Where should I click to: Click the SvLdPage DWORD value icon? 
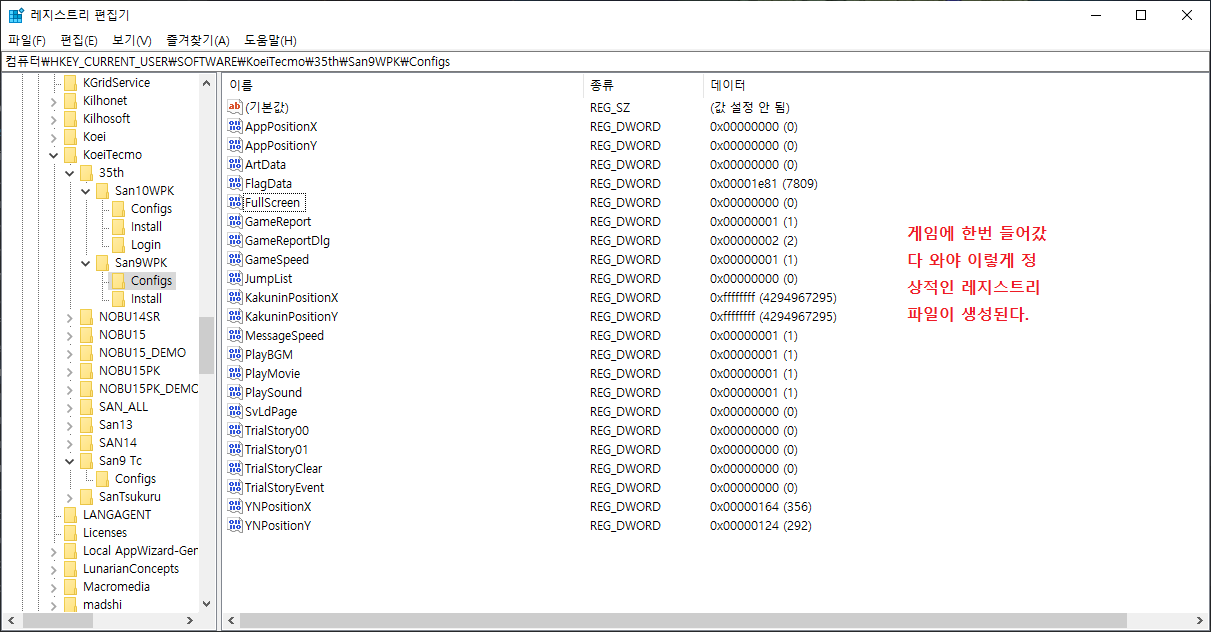pyautogui.click(x=235, y=411)
